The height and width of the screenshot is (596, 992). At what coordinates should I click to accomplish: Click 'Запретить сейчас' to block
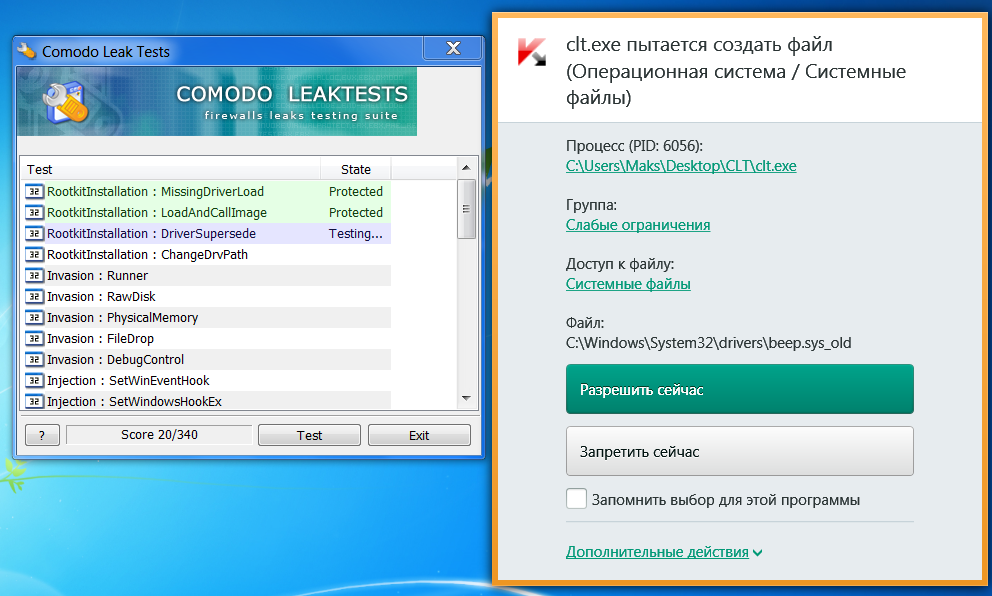[x=740, y=451]
